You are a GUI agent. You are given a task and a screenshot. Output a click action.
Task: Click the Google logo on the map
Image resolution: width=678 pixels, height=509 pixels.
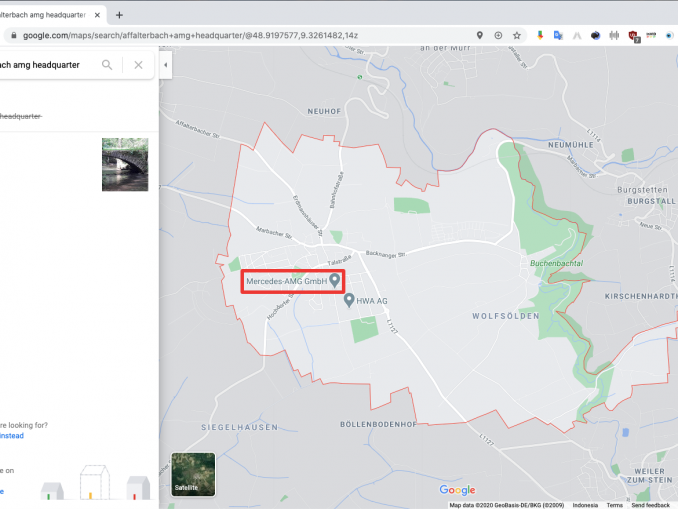click(x=457, y=490)
